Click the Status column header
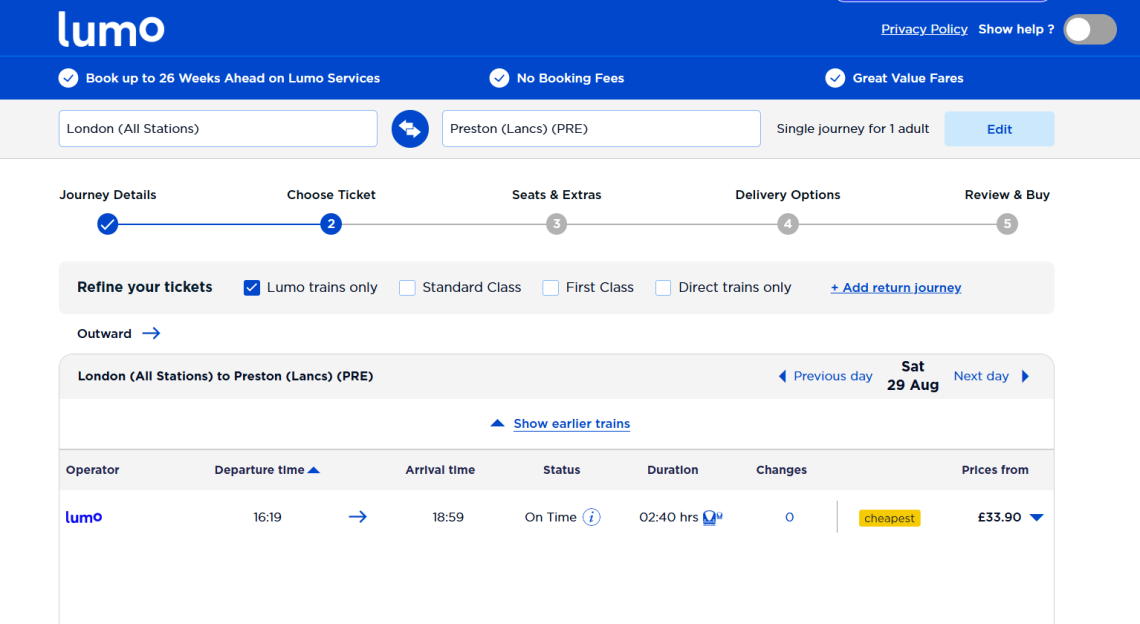Screen dimensions: 1140x624 point(561,470)
